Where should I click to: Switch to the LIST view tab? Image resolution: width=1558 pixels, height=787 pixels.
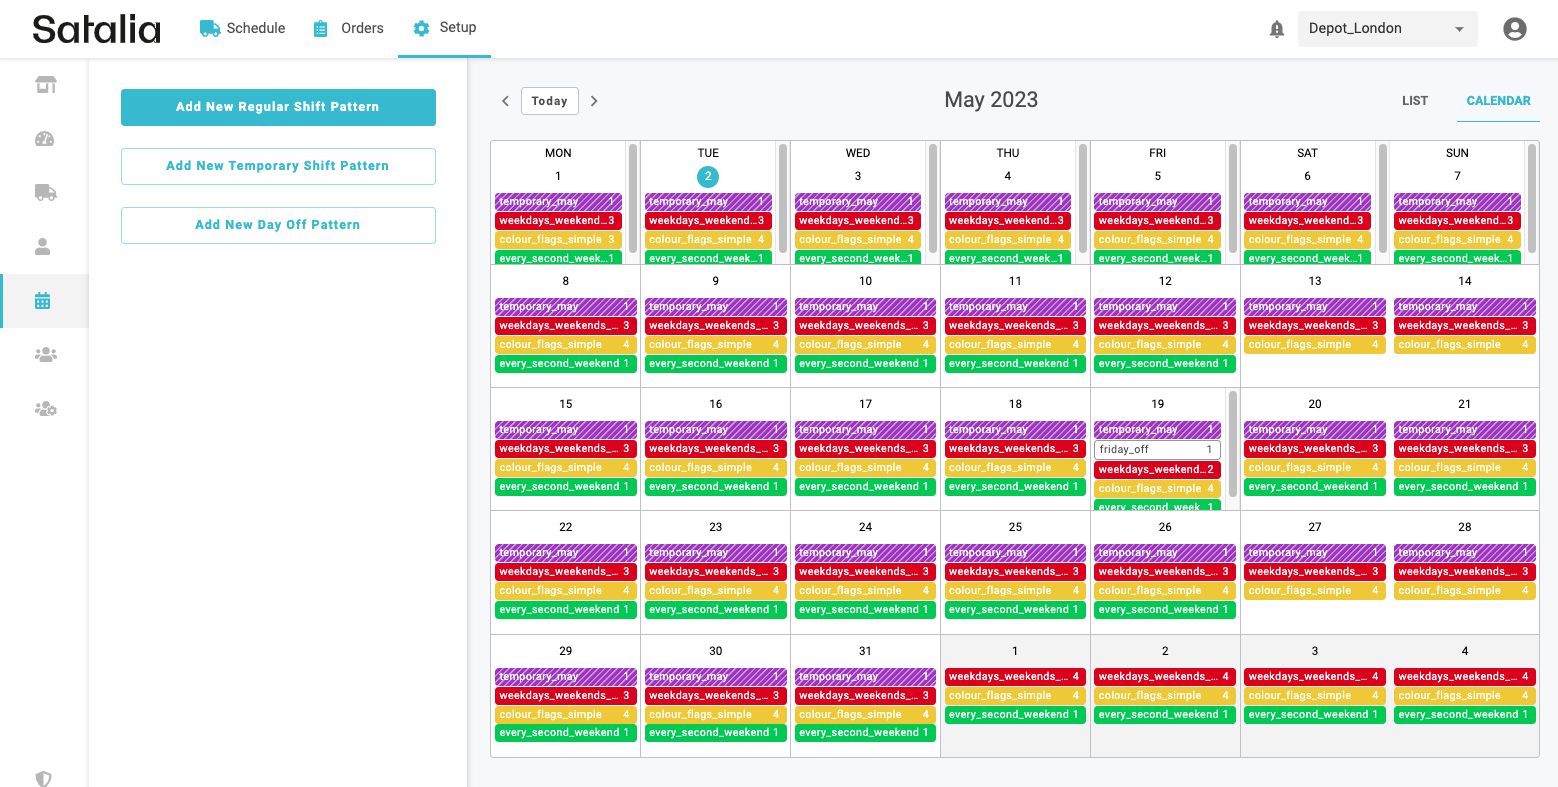1414,101
